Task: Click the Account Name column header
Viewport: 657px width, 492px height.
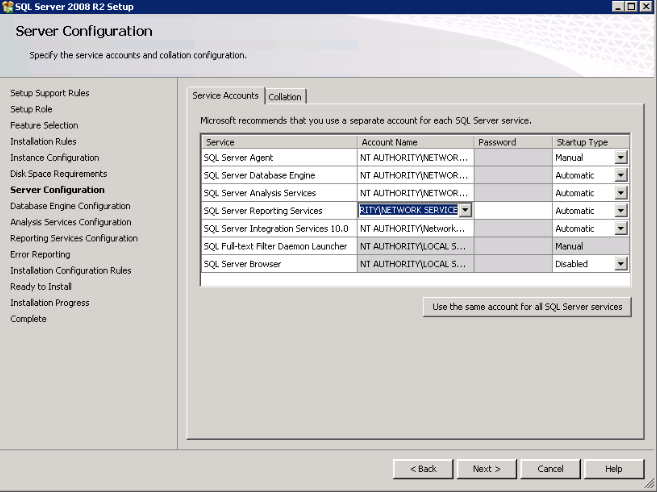Action: click(415, 142)
